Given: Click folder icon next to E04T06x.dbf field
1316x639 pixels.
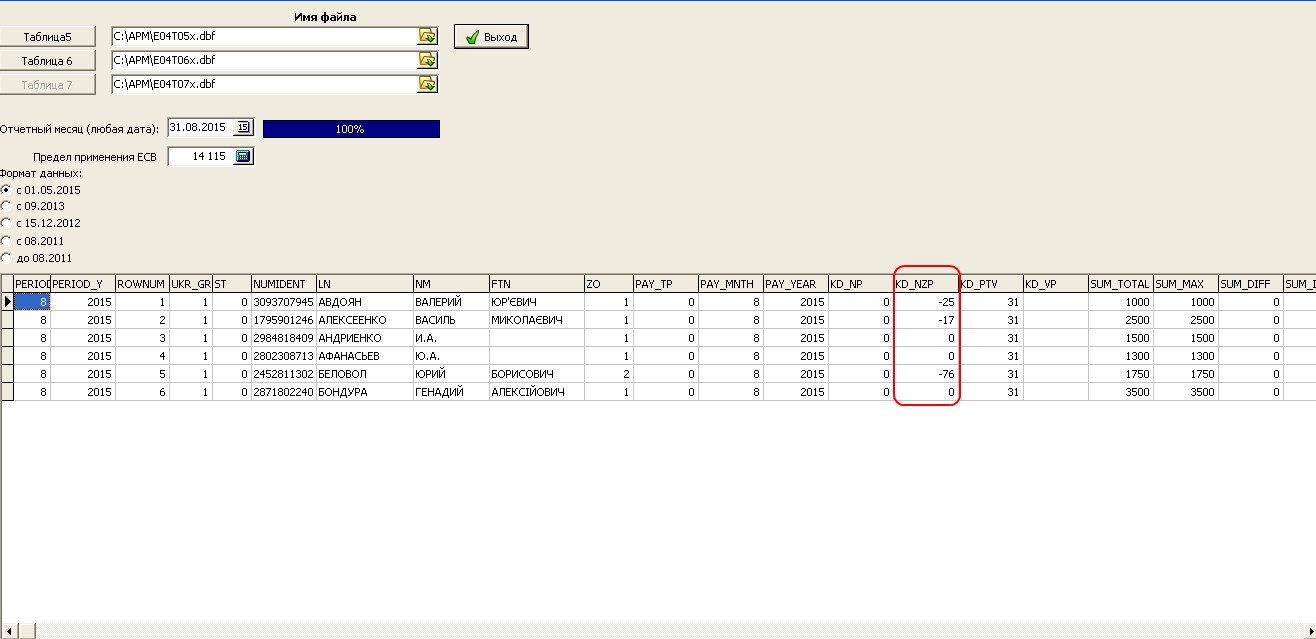Looking at the screenshot, I should point(427,60).
